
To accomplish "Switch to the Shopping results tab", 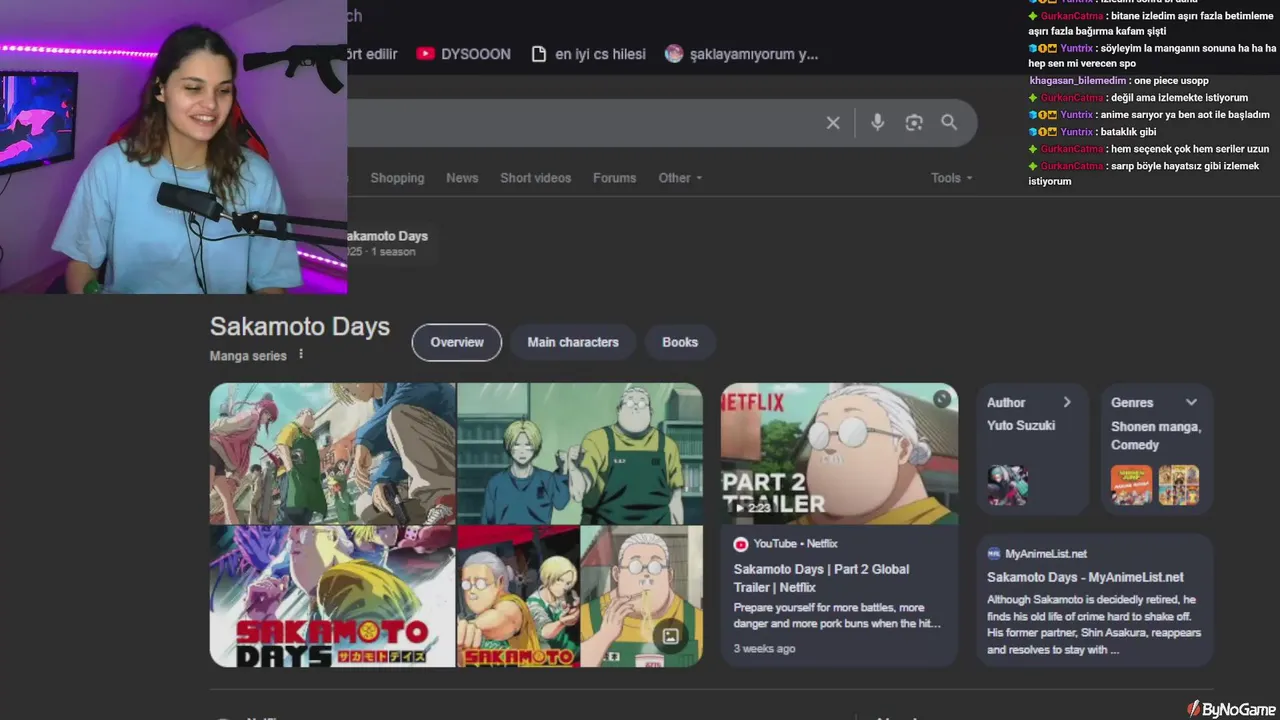I will coord(397,178).
